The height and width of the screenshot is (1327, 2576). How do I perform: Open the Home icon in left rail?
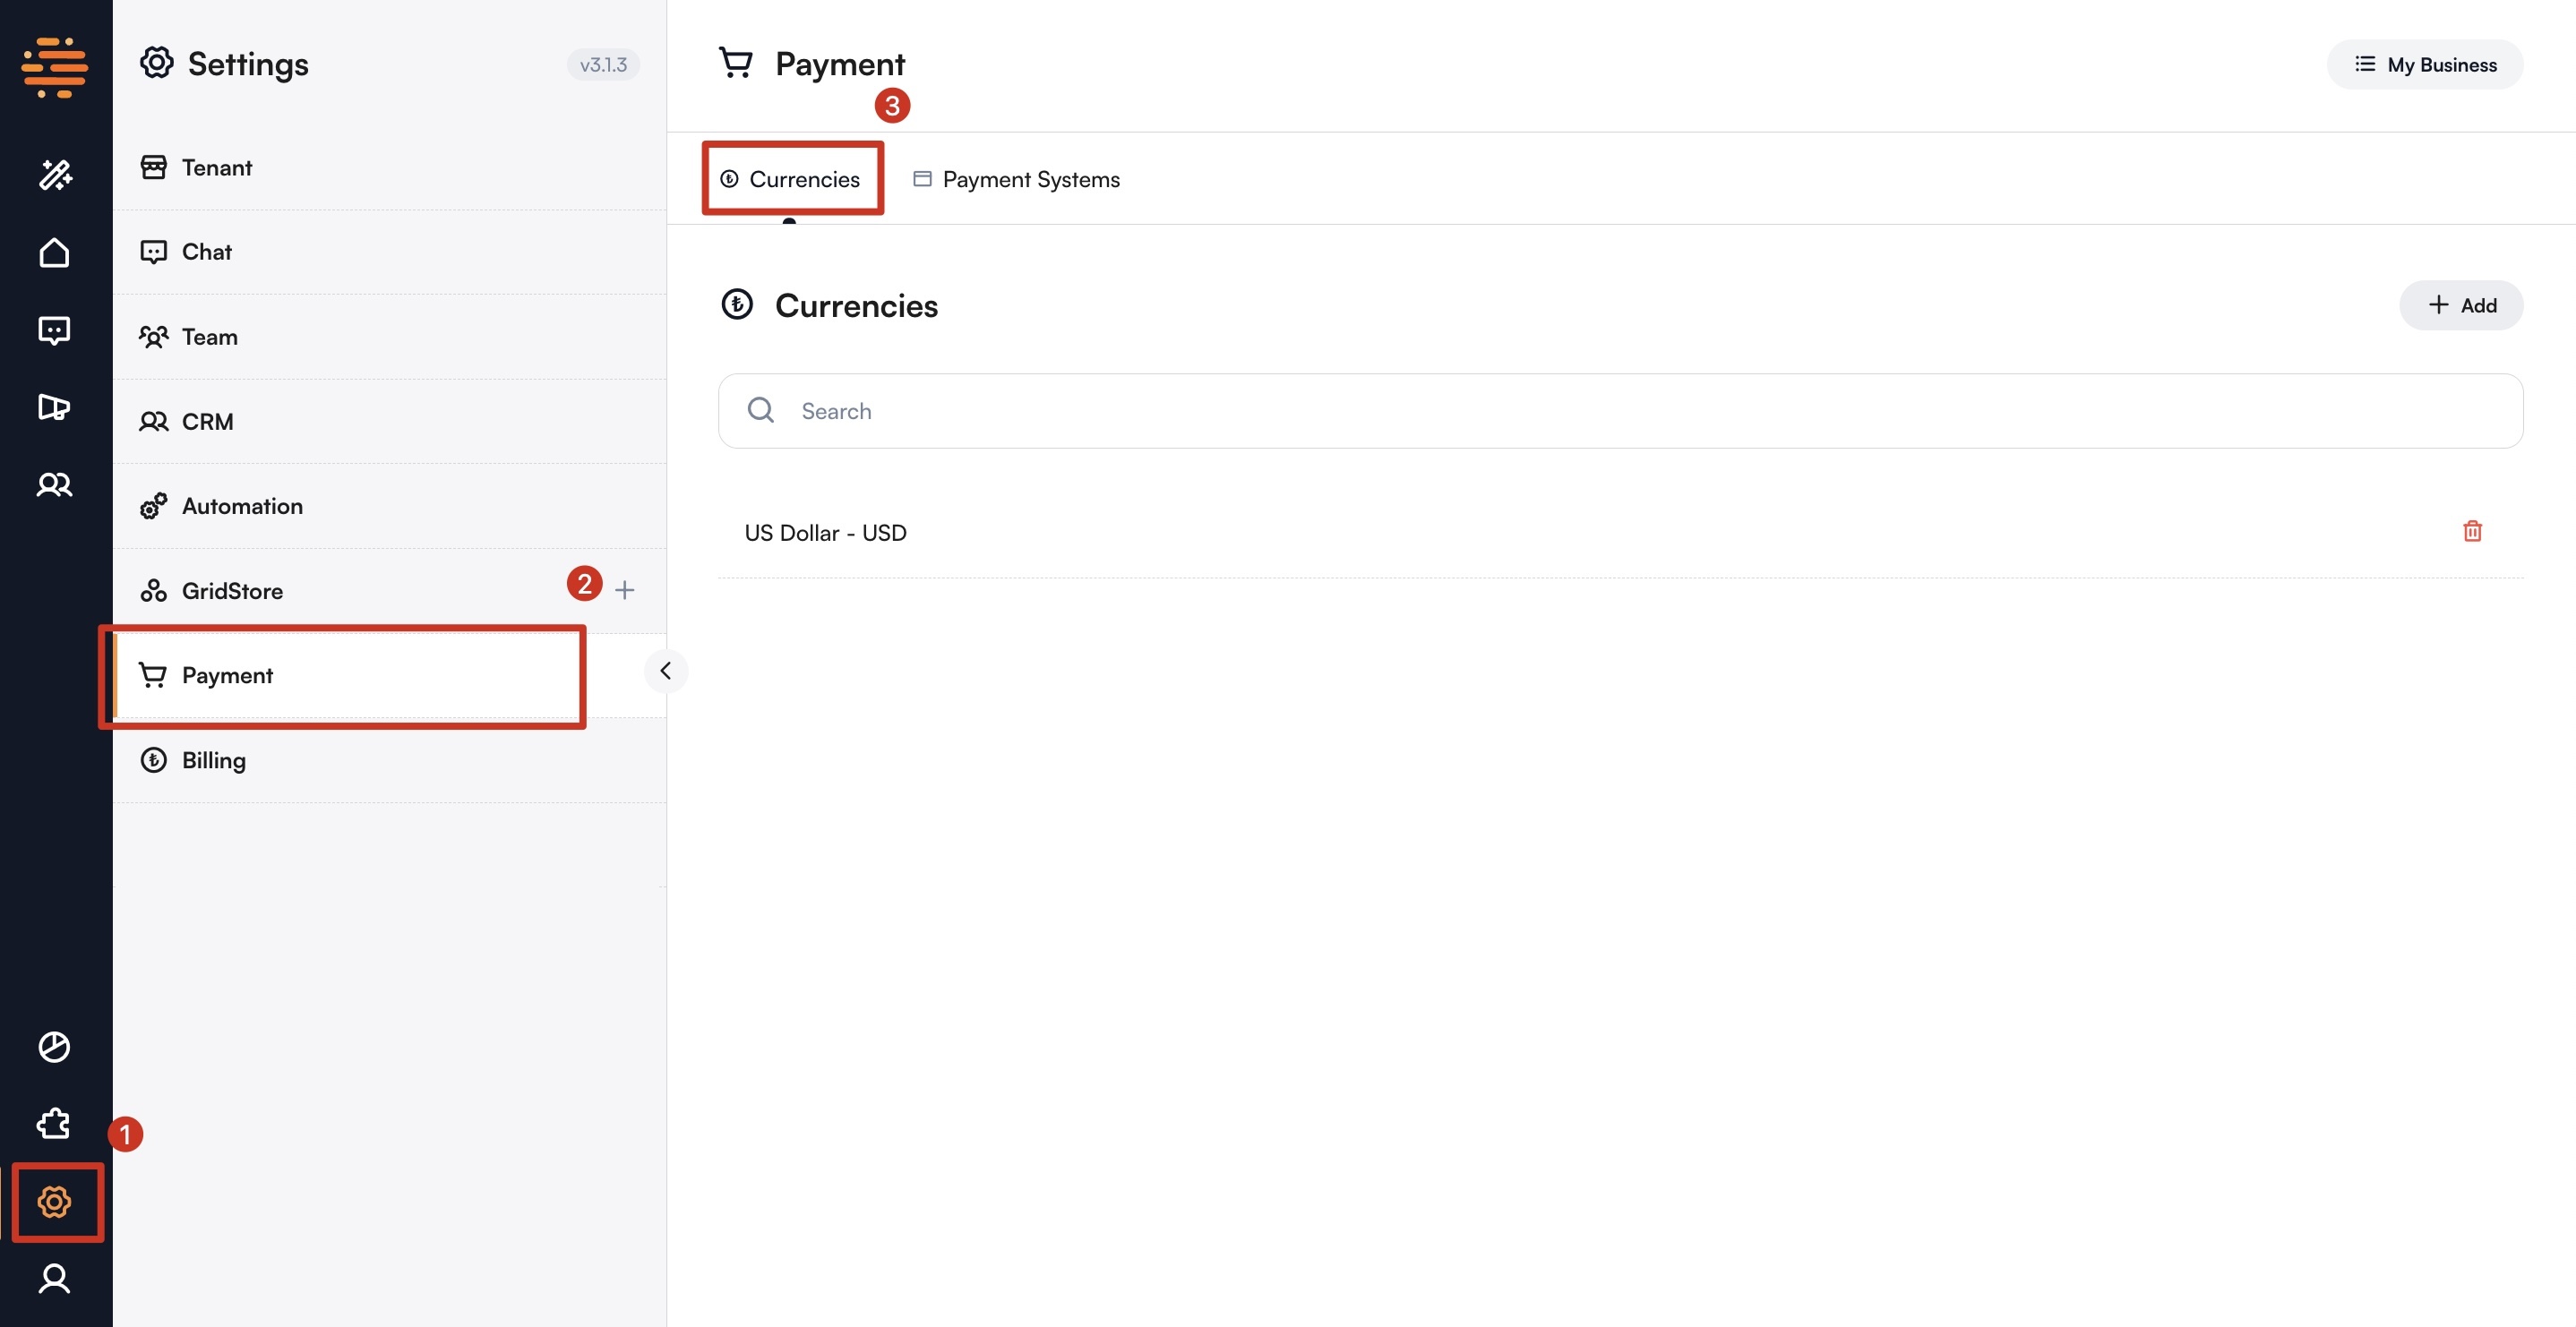click(x=55, y=253)
